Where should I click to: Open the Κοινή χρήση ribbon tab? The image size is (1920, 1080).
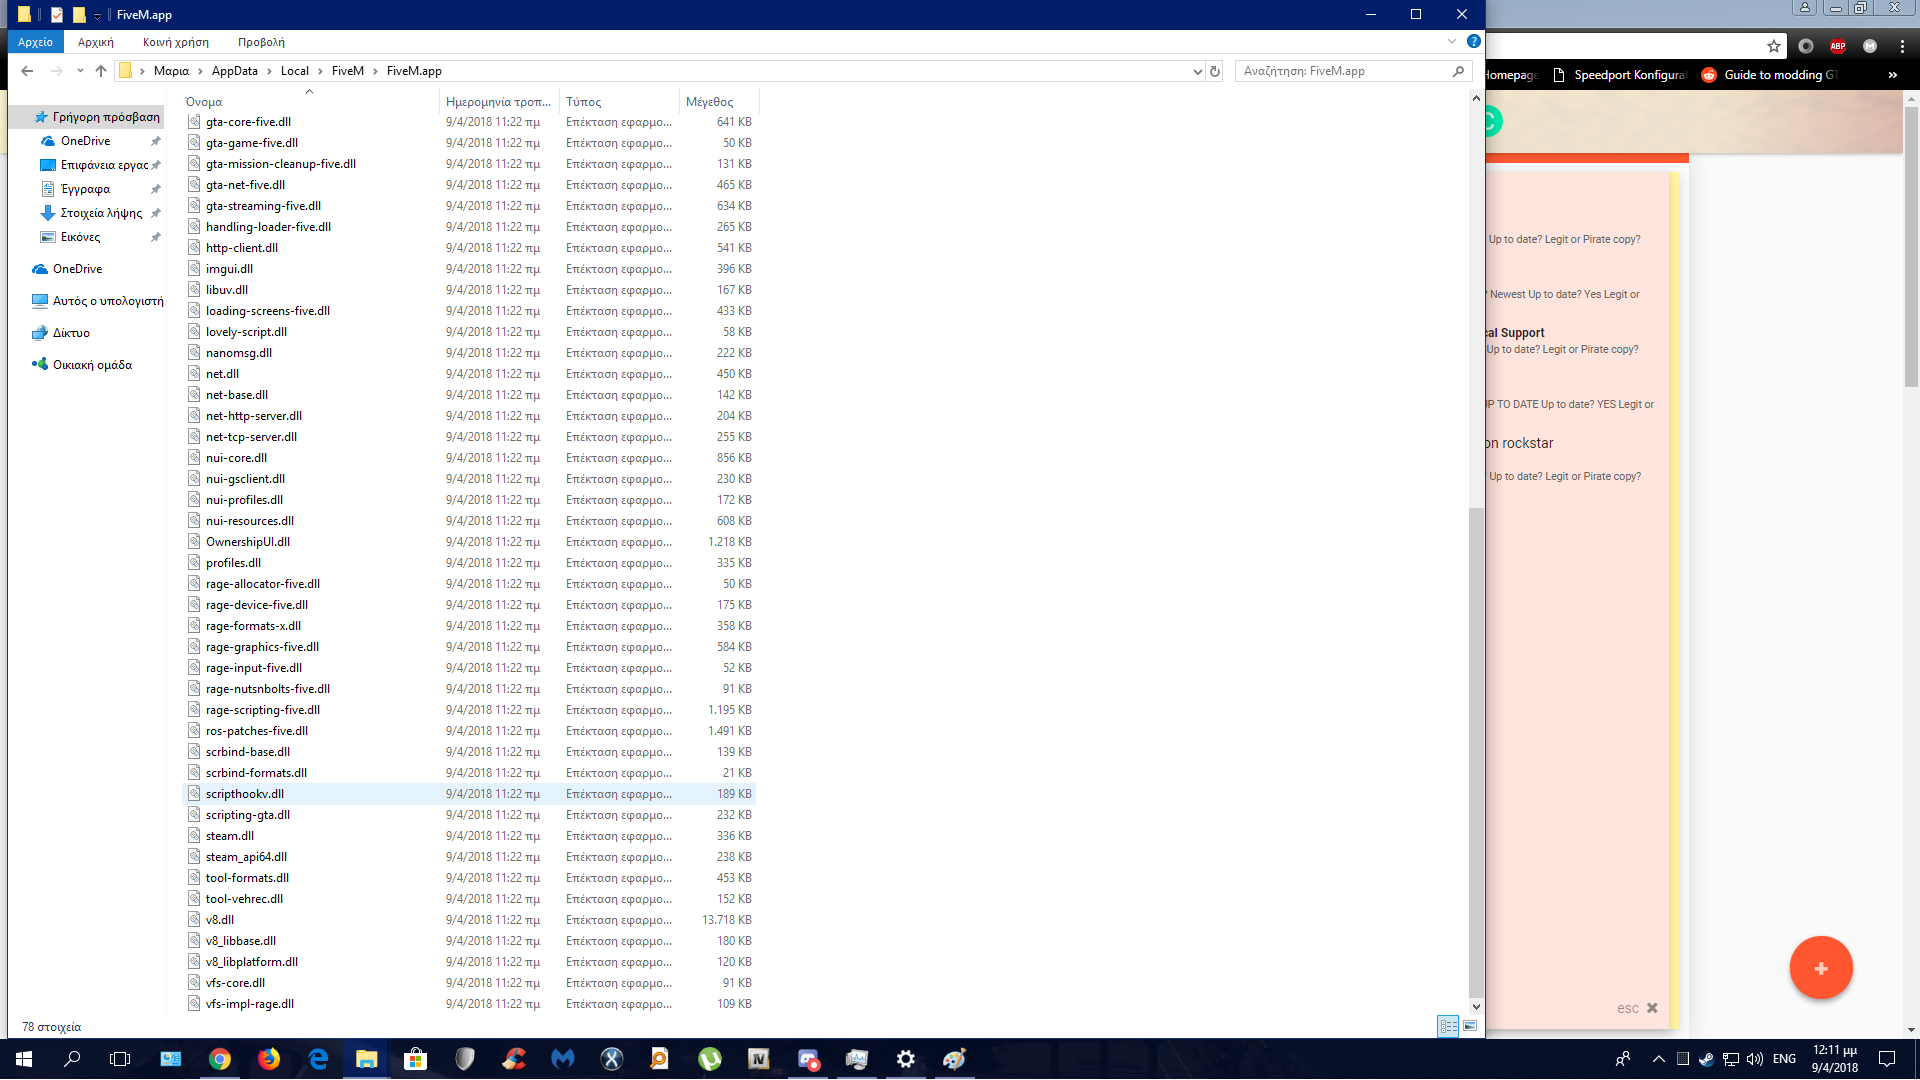pos(176,42)
